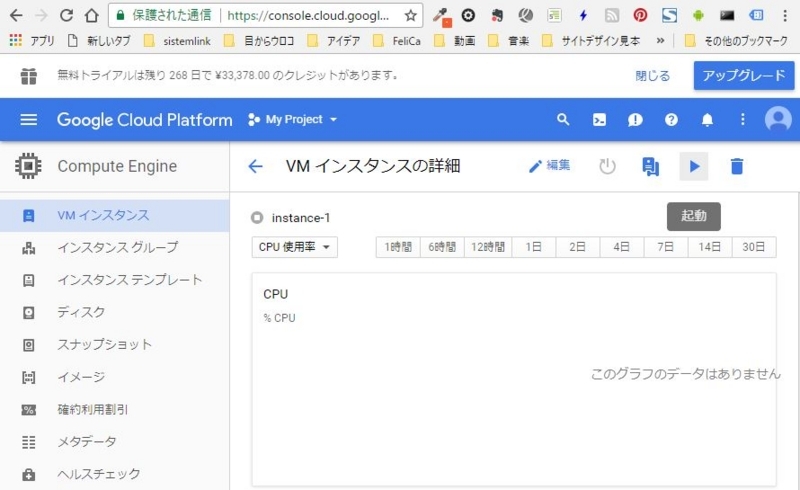This screenshot has width=800, height=490.
Task: Open the notifications bell
Action: [x=707, y=120]
